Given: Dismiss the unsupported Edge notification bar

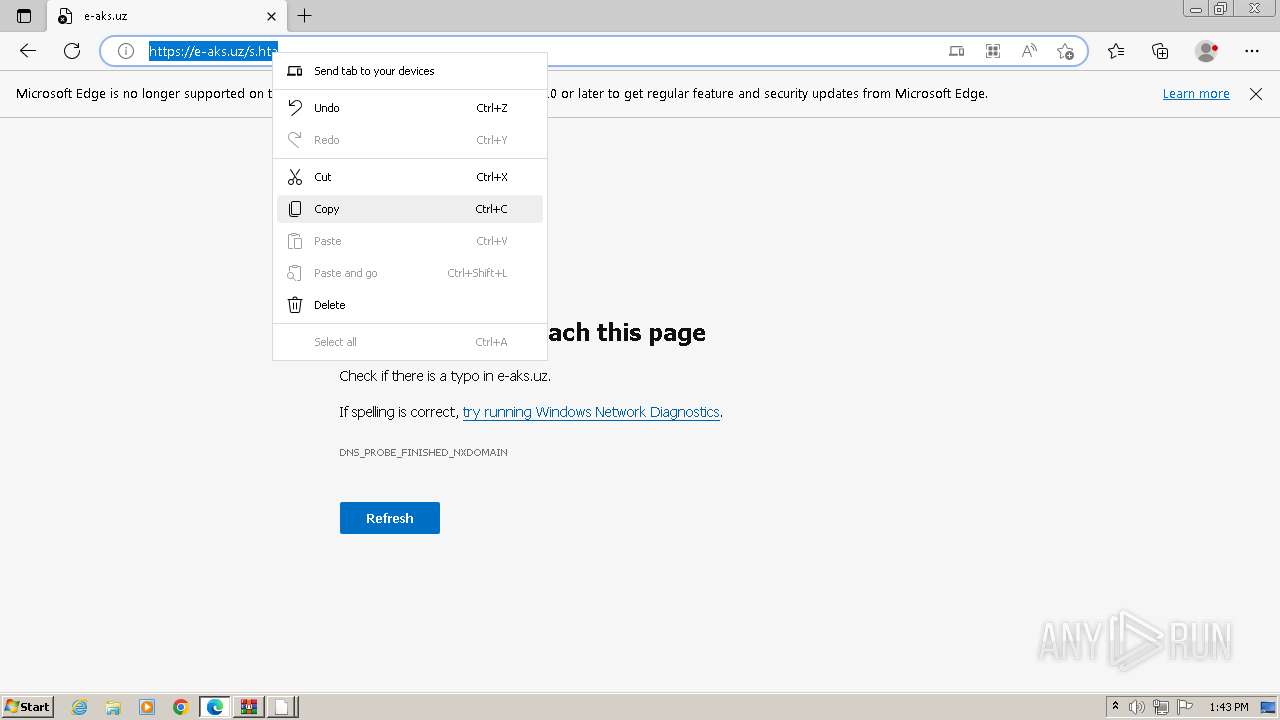Looking at the screenshot, I should tap(1256, 94).
